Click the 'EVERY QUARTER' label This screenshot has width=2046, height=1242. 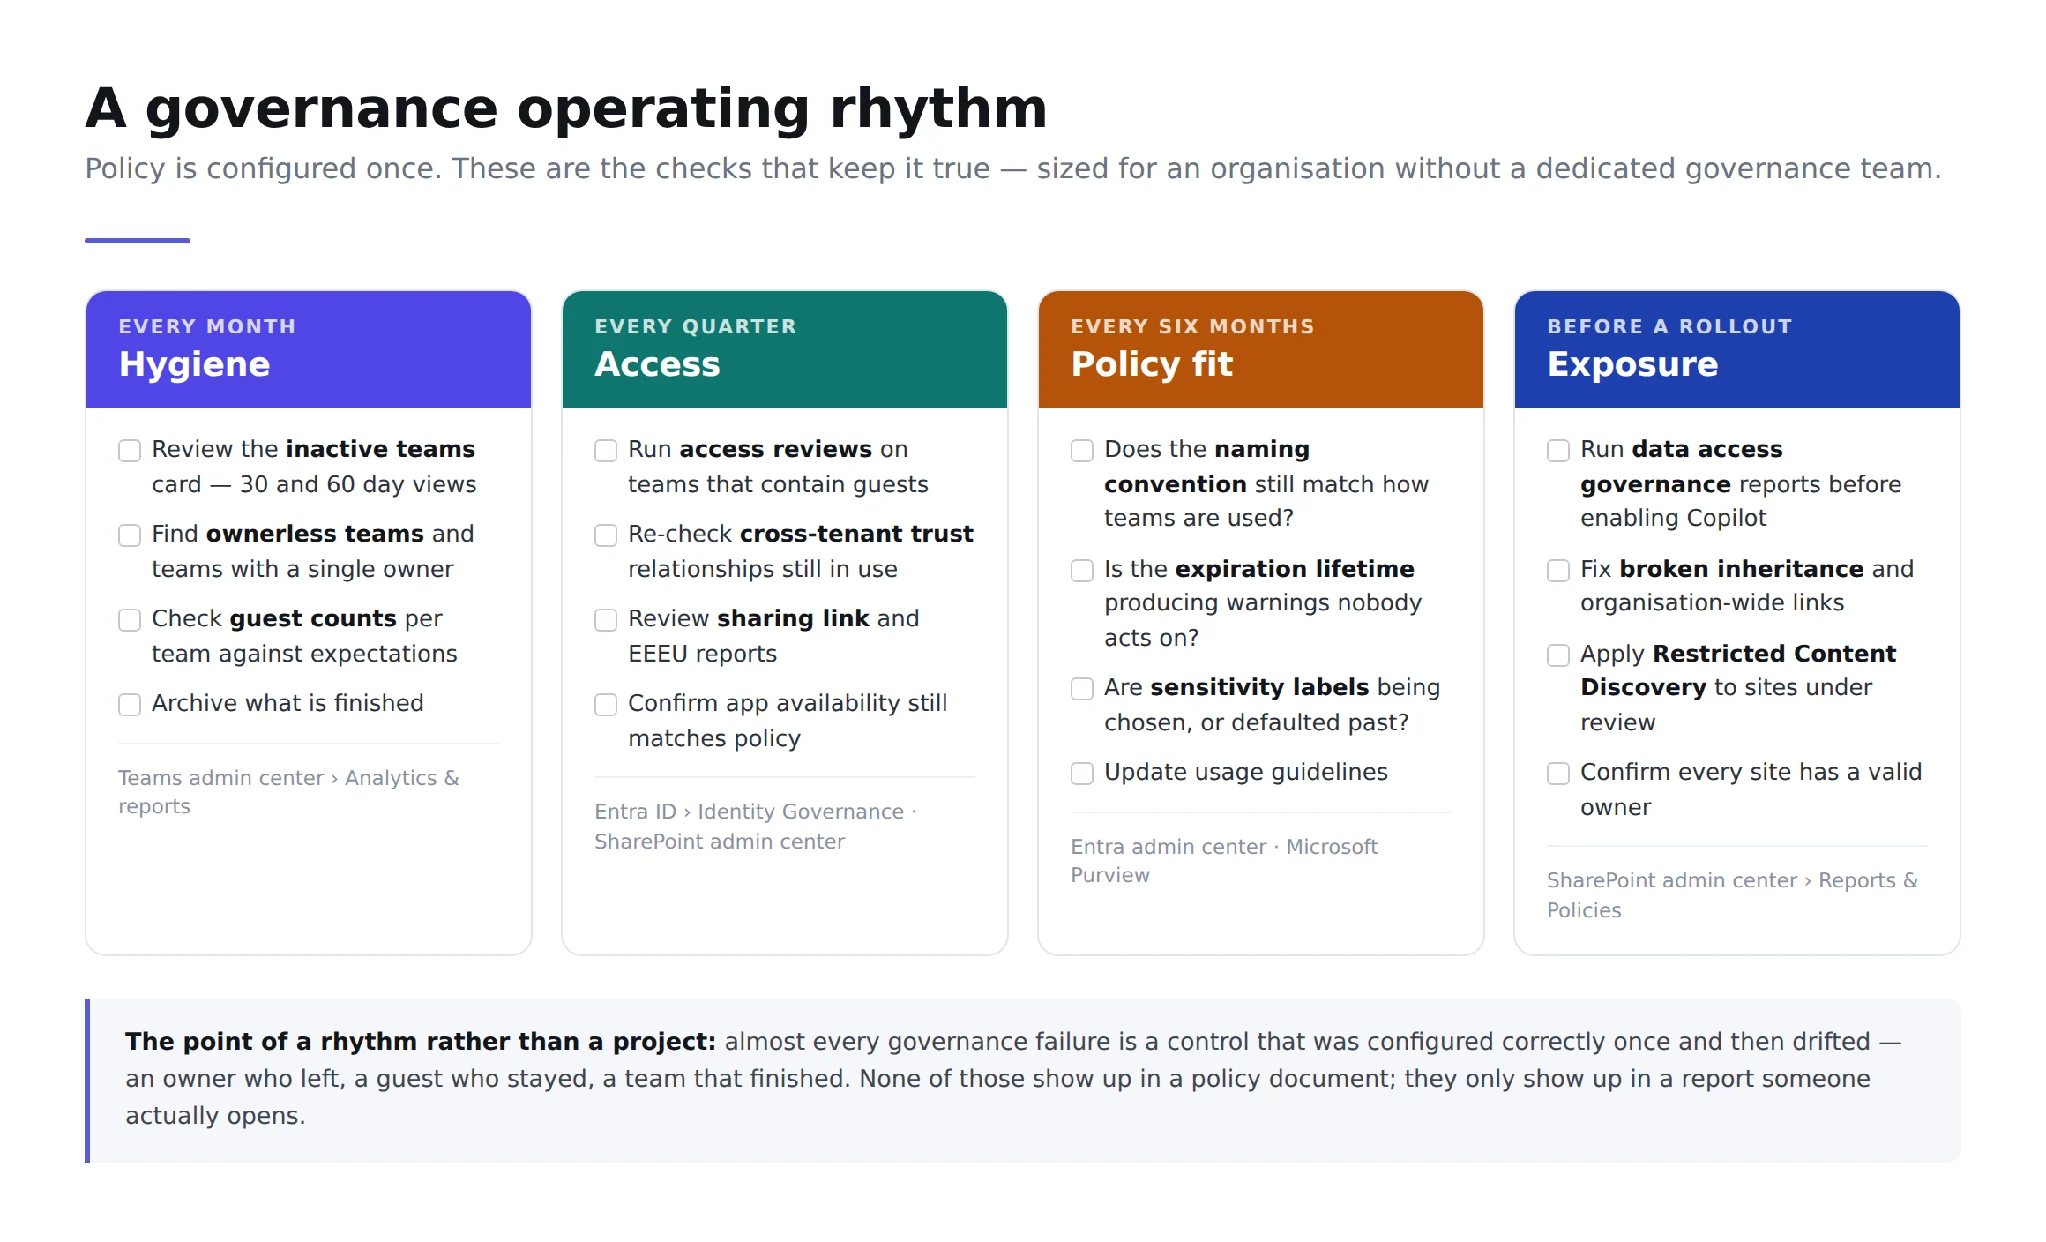[695, 326]
